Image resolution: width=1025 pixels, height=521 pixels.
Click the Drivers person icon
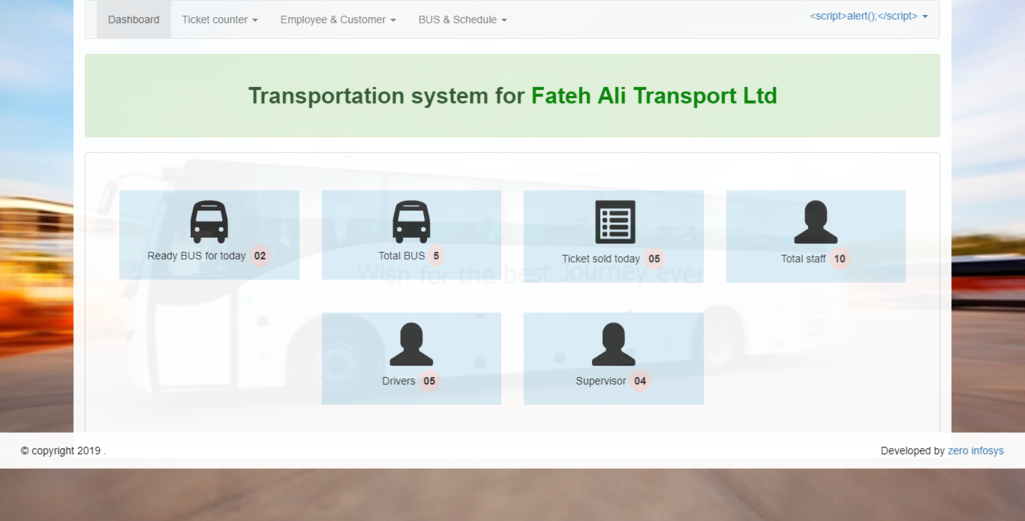click(x=411, y=345)
